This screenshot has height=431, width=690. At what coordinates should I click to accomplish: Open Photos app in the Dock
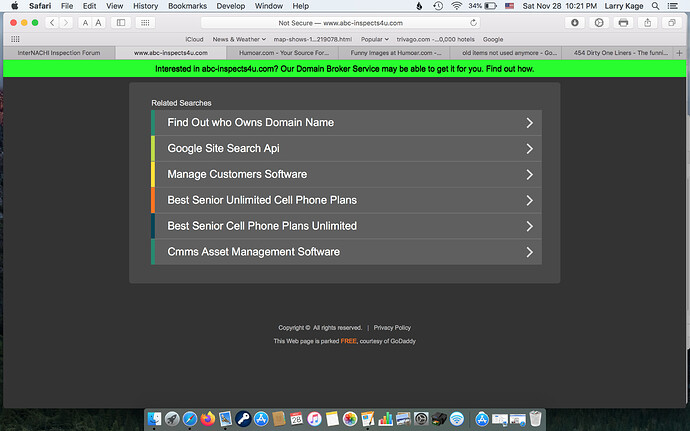pos(350,419)
